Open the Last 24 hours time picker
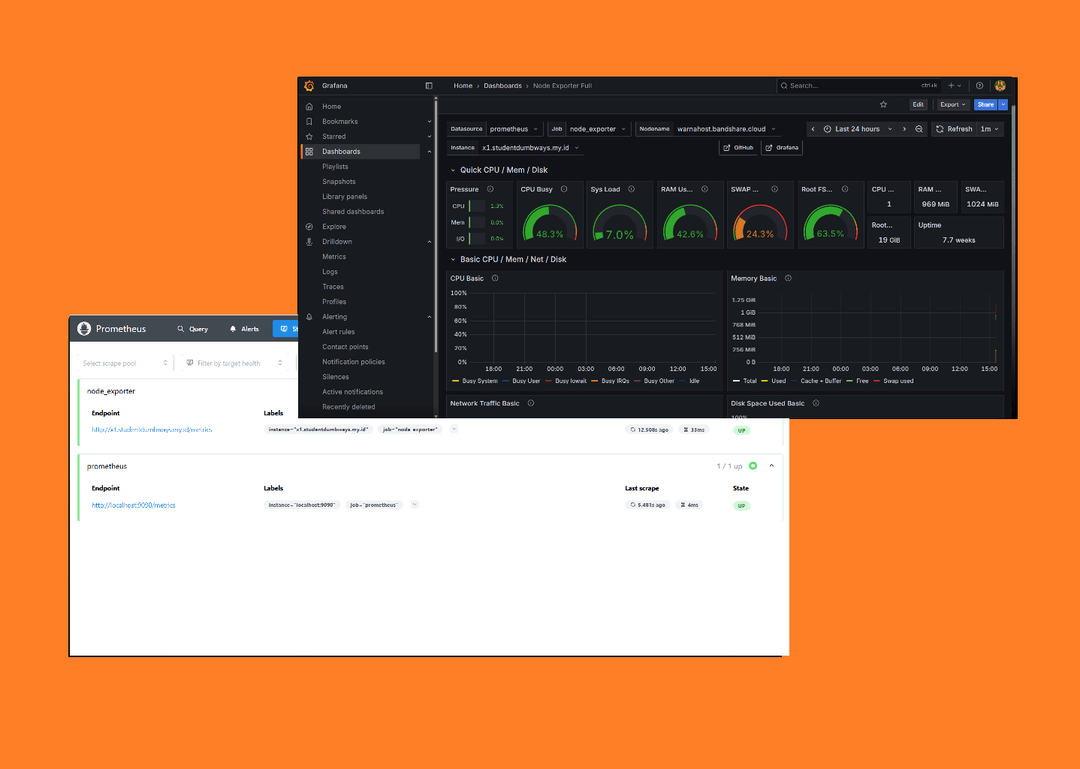This screenshot has width=1080, height=769. (857, 129)
